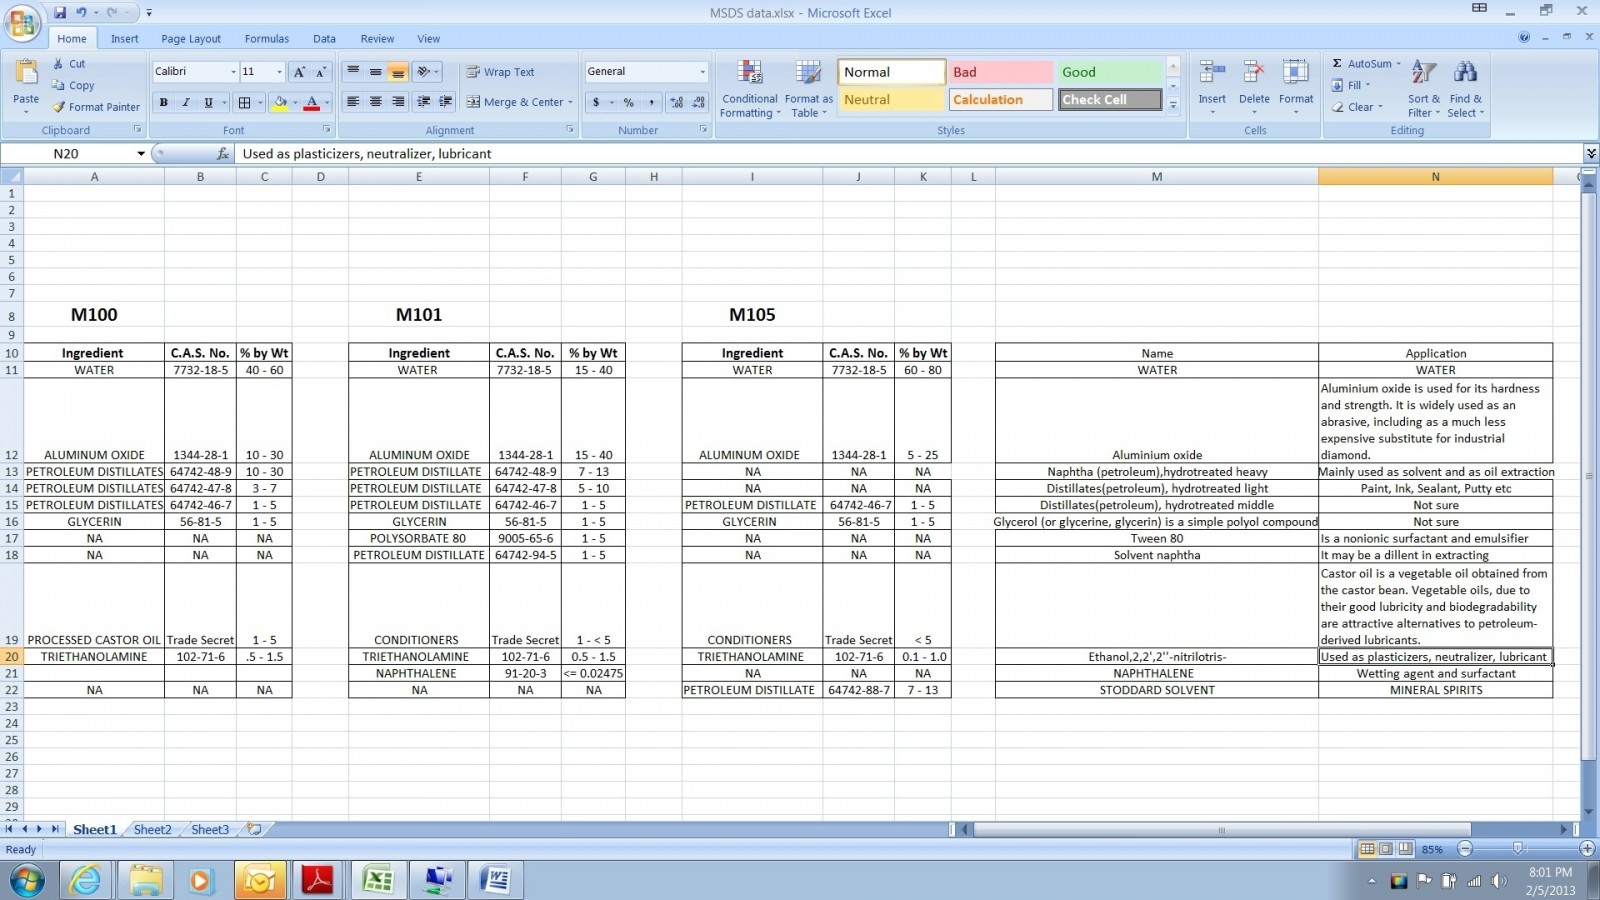Viewport: 1600px width, 900px height.
Task: Toggle underline formatting
Action: point(208,102)
